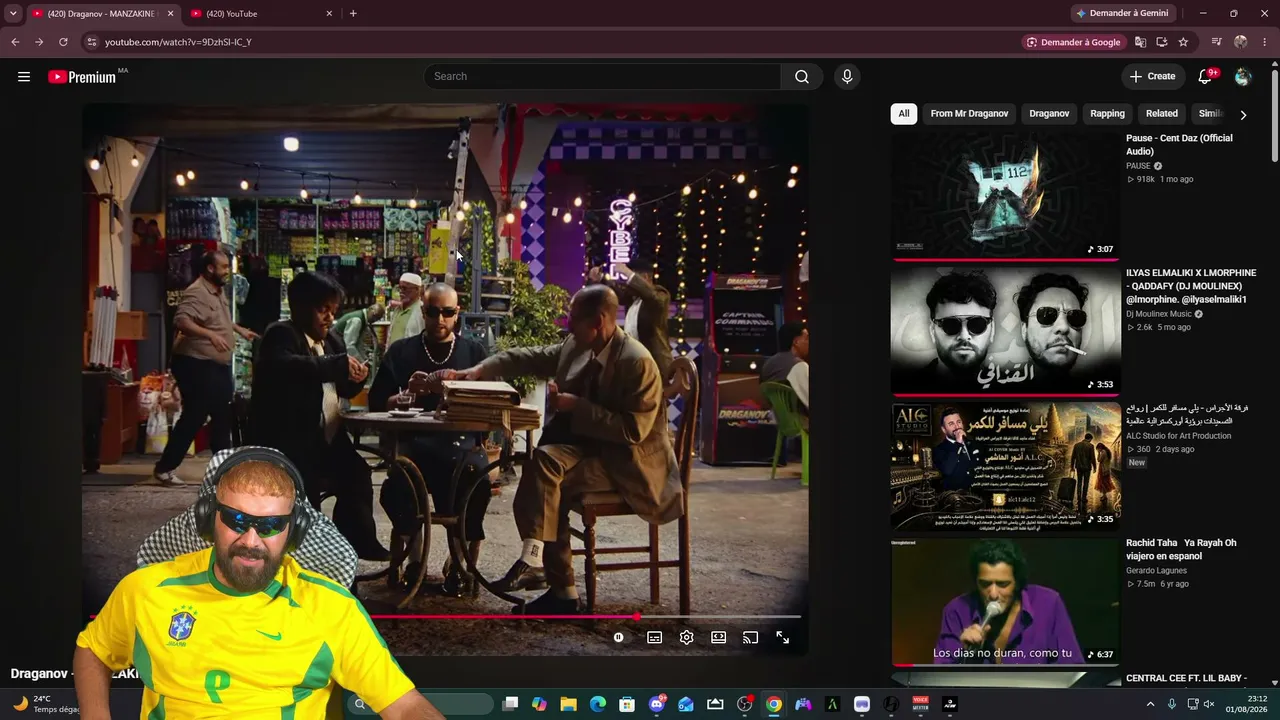This screenshot has width=1280, height=720.
Task: Reload the YouTube page
Action: click(63, 42)
